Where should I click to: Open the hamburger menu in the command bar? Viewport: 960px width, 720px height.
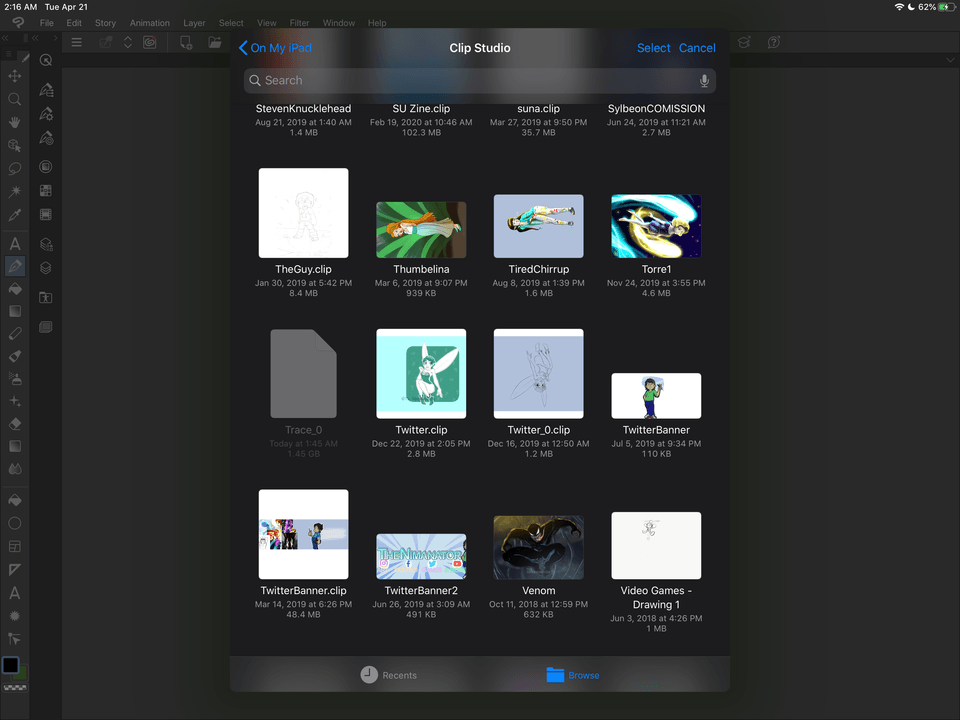coord(76,42)
